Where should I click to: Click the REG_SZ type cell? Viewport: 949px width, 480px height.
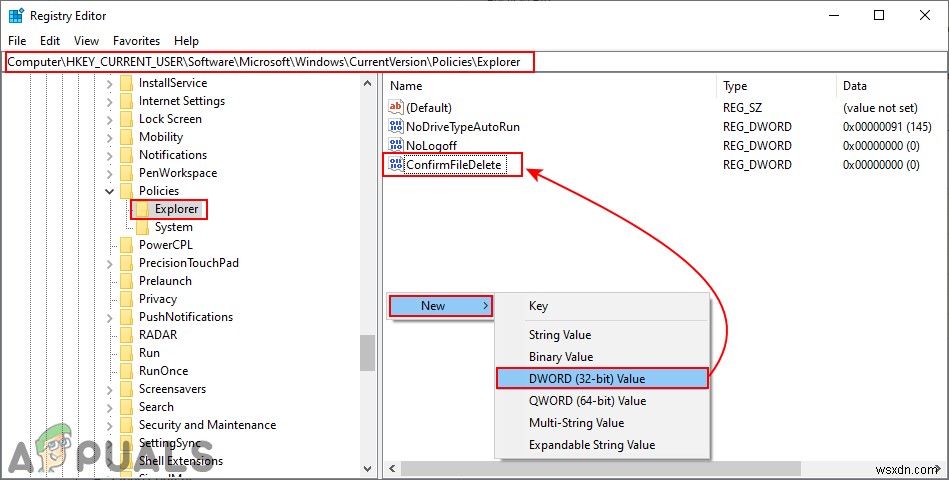[x=742, y=108]
